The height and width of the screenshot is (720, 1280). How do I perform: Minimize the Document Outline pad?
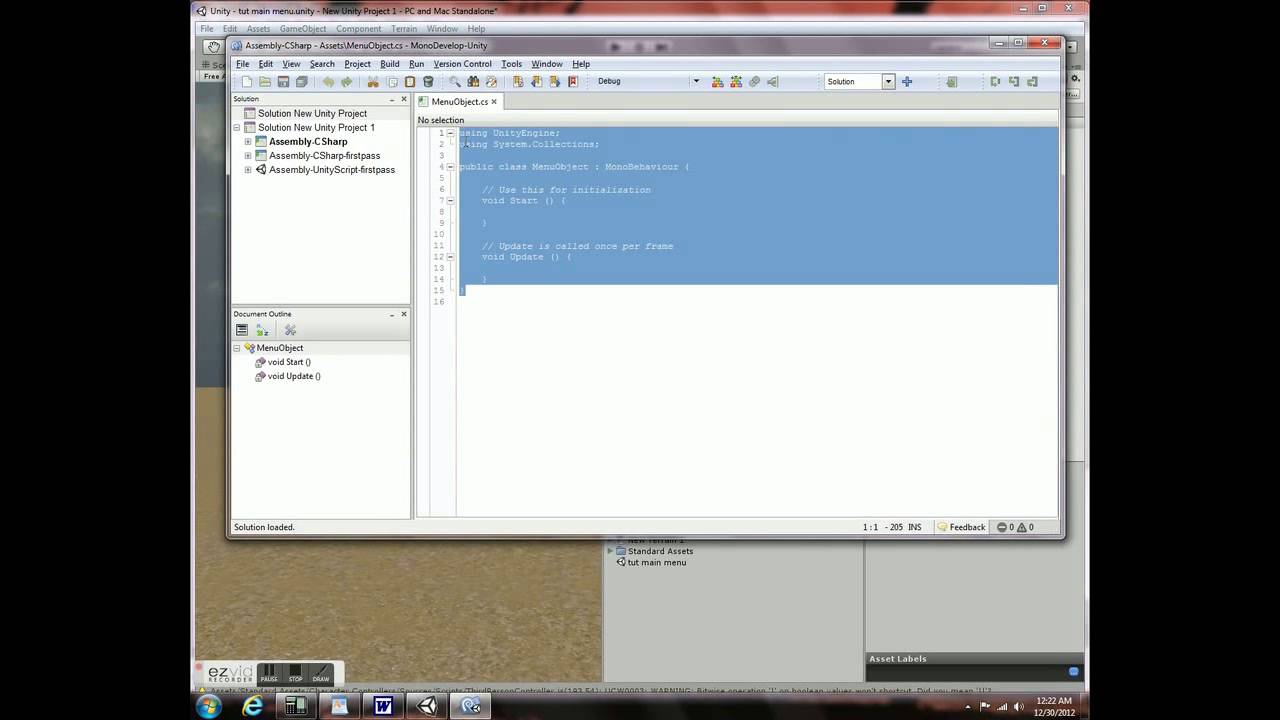pyautogui.click(x=392, y=314)
